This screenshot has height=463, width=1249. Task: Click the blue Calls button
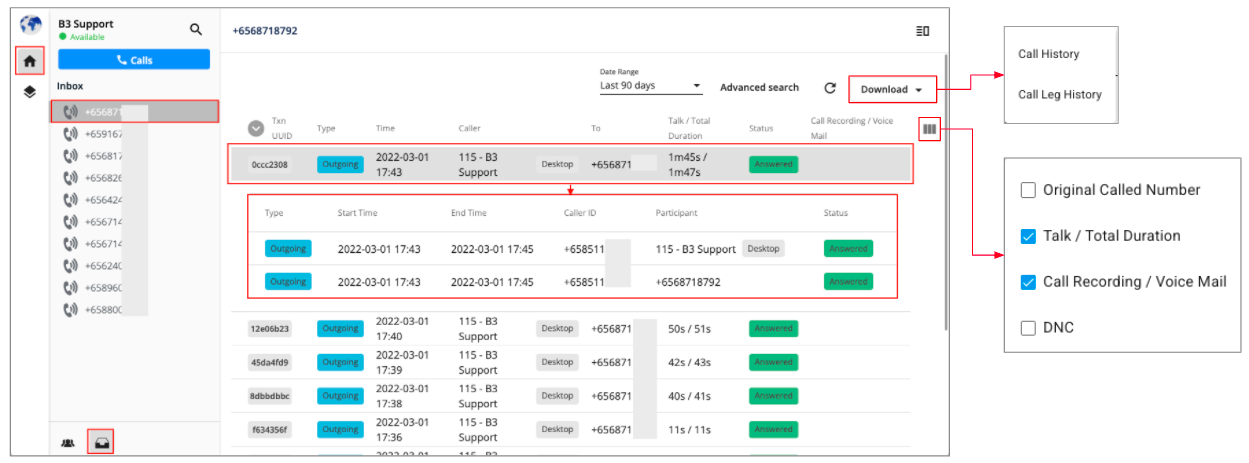pos(134,60)
